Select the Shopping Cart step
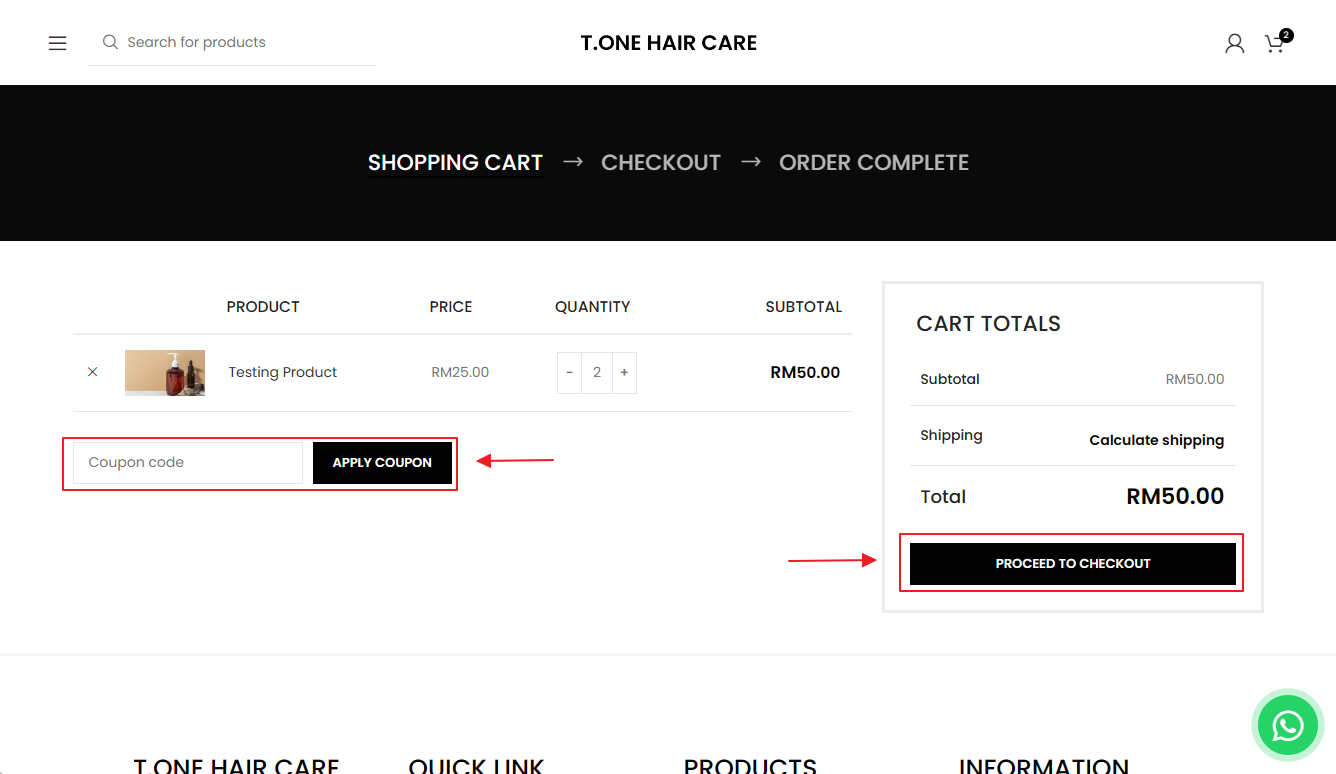 pyautogui.click(x=455, y=163)
